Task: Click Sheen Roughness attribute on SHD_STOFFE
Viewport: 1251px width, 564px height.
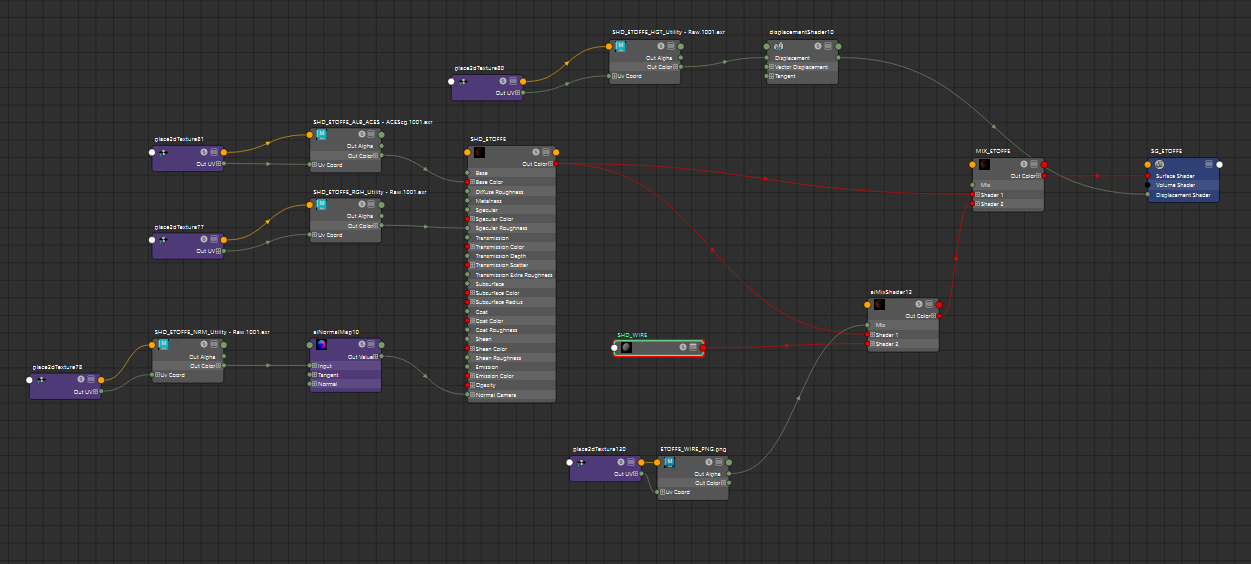Action: [x=511, y=357]
